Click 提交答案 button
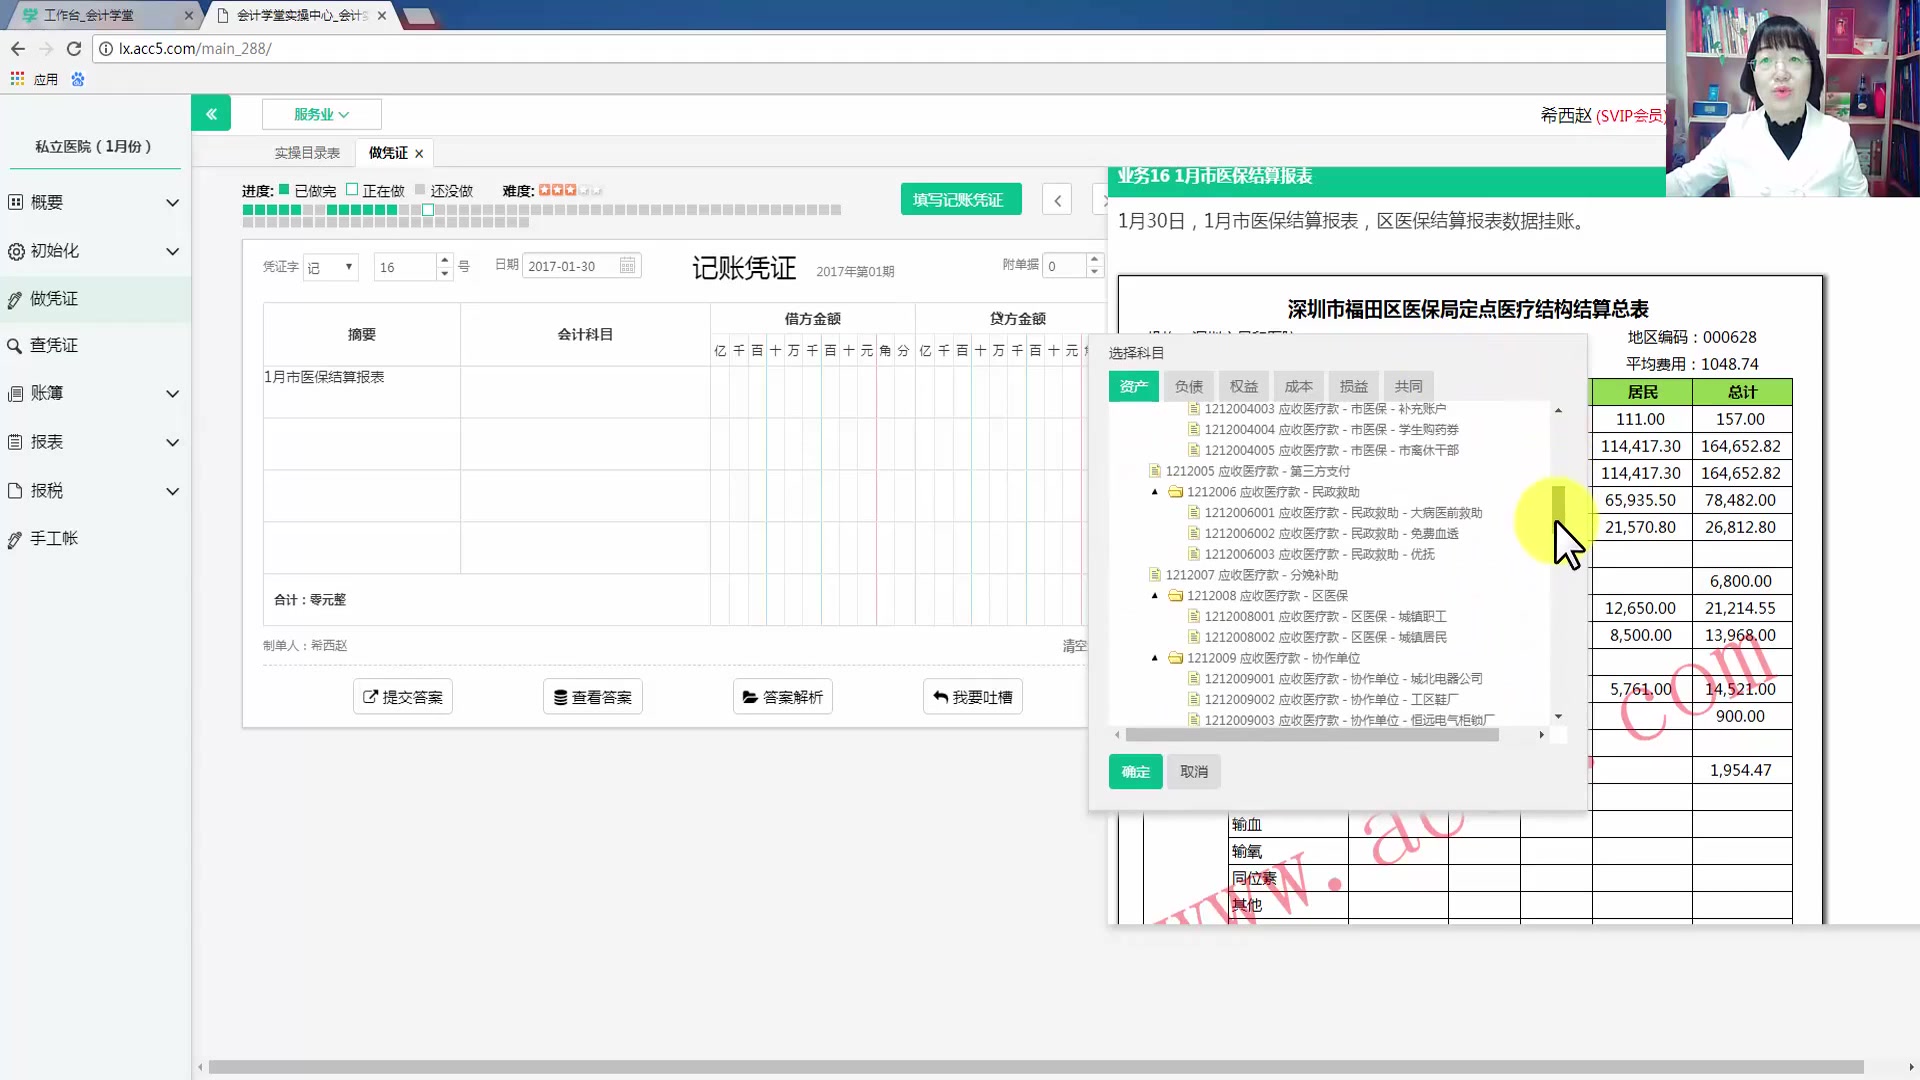 coord(403,697)
